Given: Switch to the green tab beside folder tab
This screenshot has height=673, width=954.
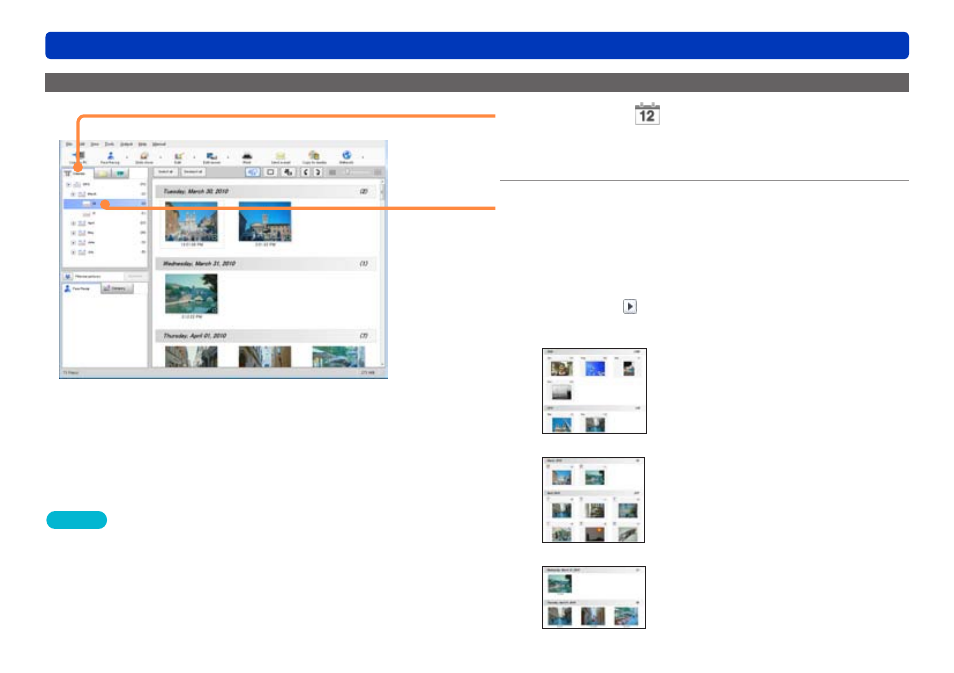Looking at the screenshot, I should tap(120, 173).
